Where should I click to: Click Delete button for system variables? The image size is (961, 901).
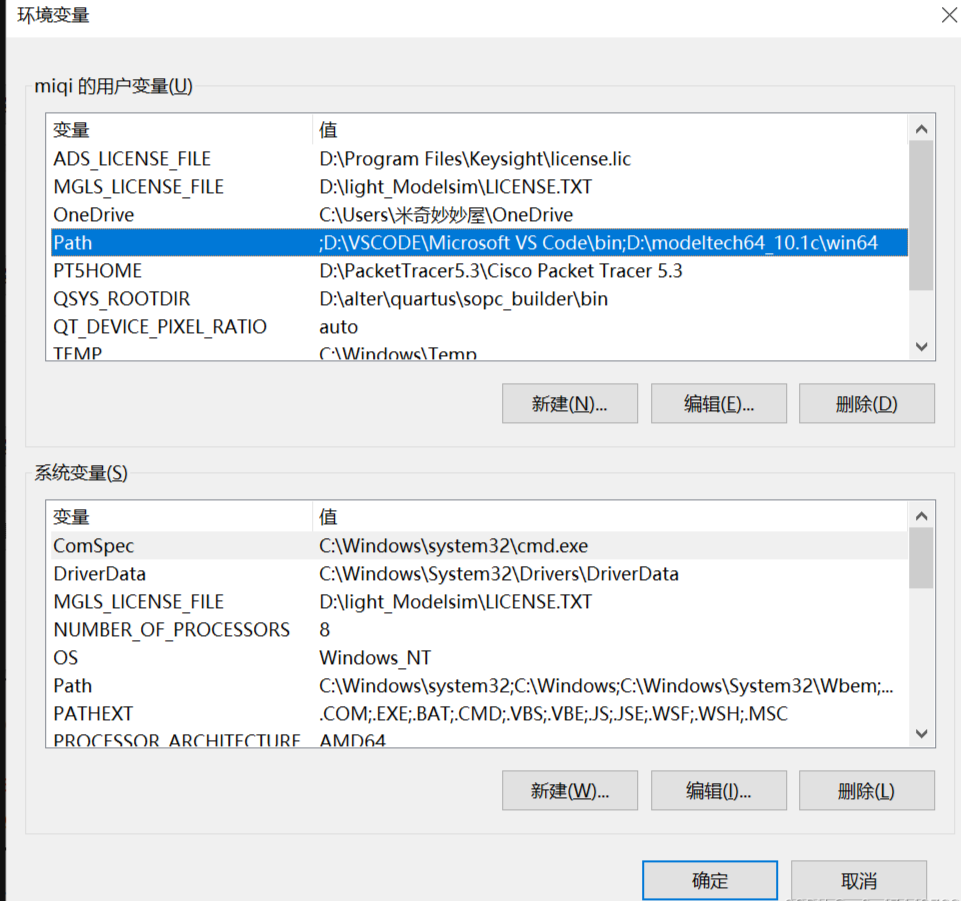(x=866, y=791)
